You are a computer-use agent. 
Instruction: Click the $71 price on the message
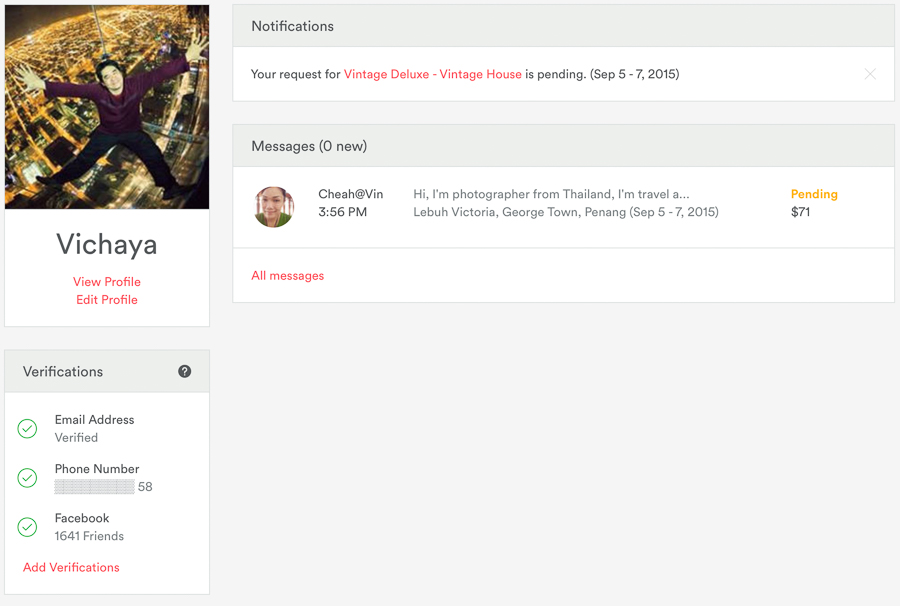(800, 212)
